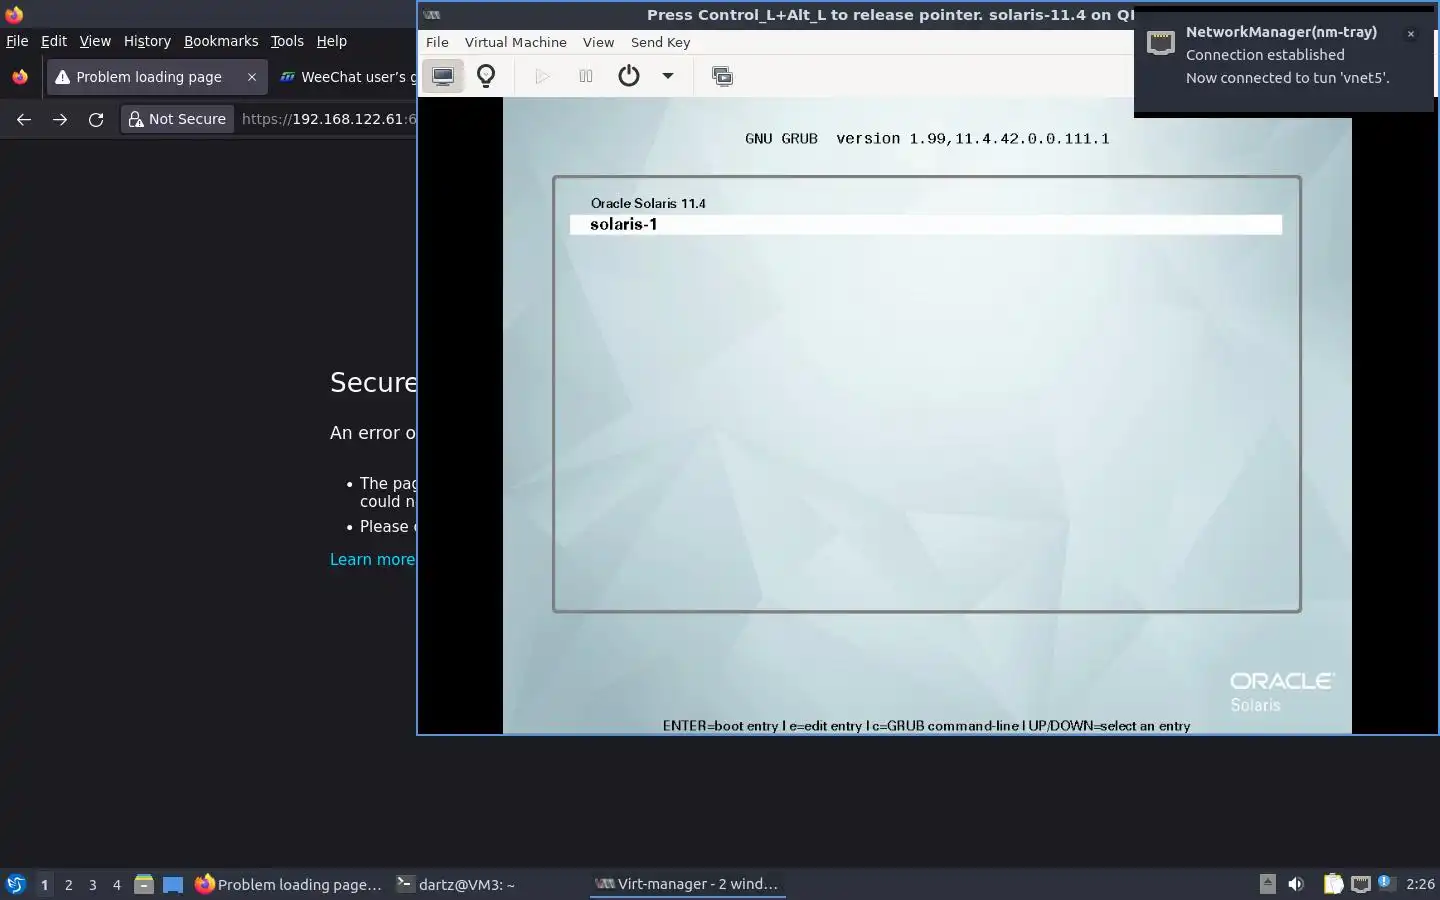Click the removable media tray icon

tap(1268, 883)
